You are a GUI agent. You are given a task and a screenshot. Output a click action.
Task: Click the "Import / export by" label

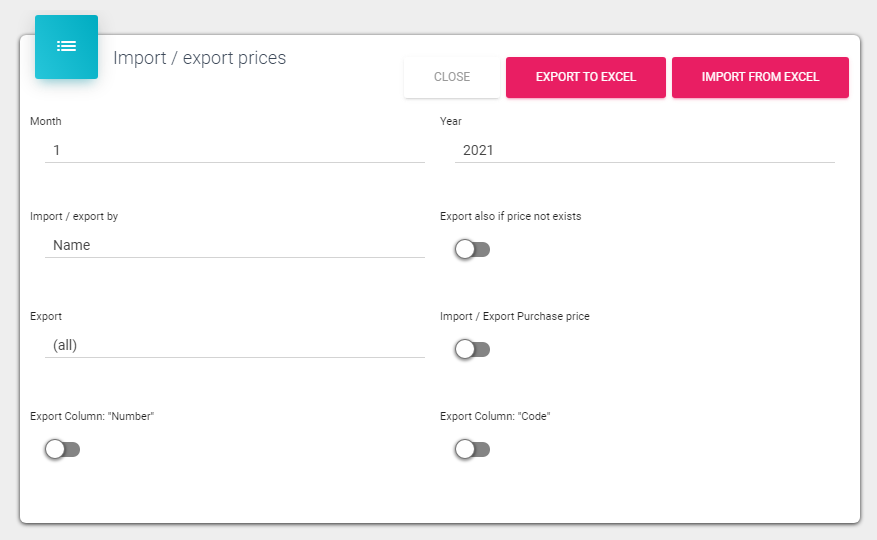point(74,216)
